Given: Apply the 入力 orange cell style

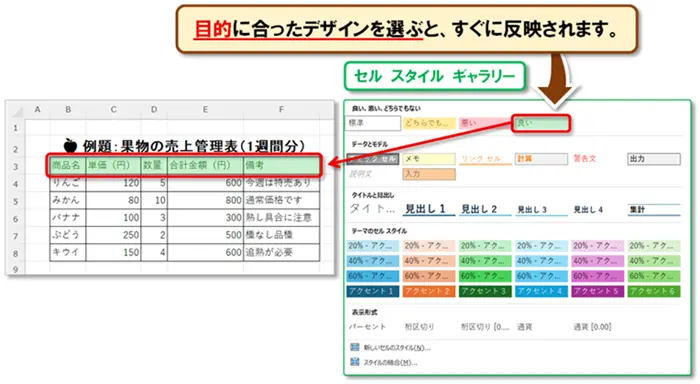Looking at the screenshot, I should click(x=429, y=174).
